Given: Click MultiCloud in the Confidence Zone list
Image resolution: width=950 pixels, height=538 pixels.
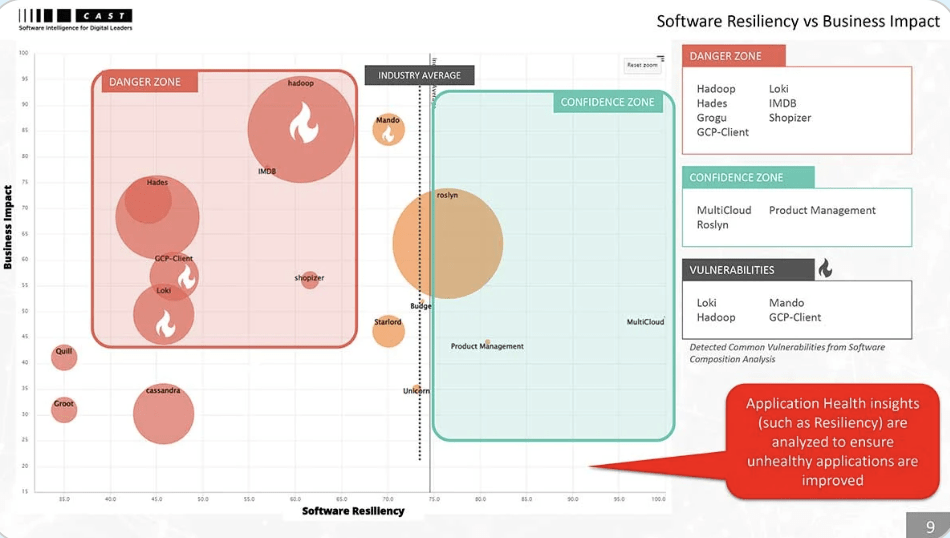Looking at the screenshot, I should coord(724,210).
